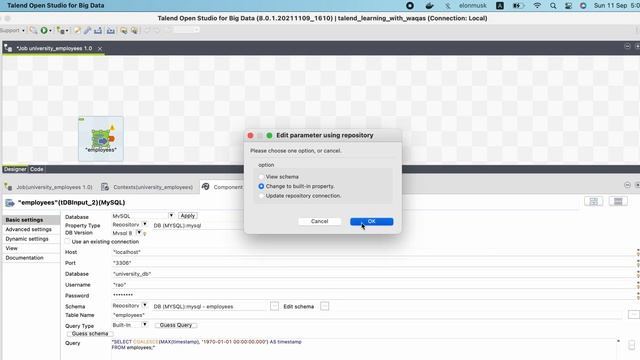Open the Support toolbar dropdown arrow

point(23,31)
